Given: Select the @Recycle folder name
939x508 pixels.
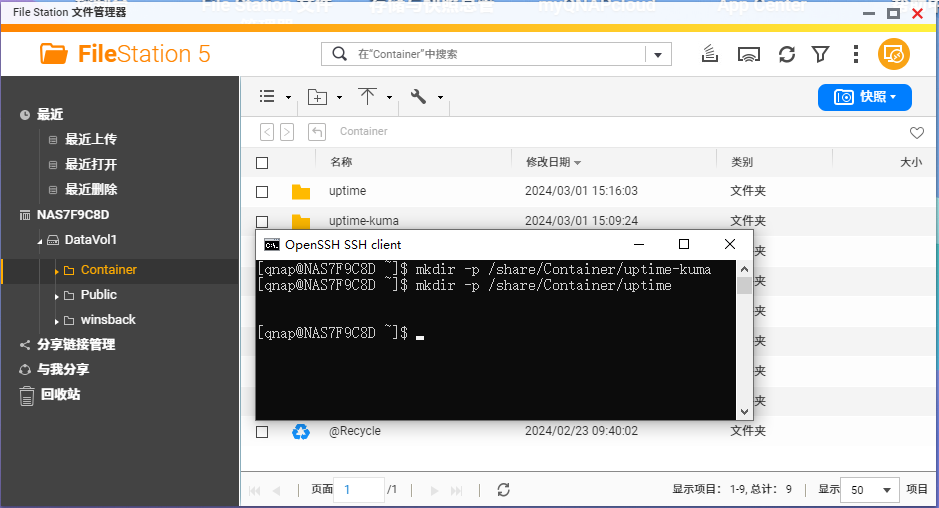Looking at the screenshot, I should coord(355,431).
